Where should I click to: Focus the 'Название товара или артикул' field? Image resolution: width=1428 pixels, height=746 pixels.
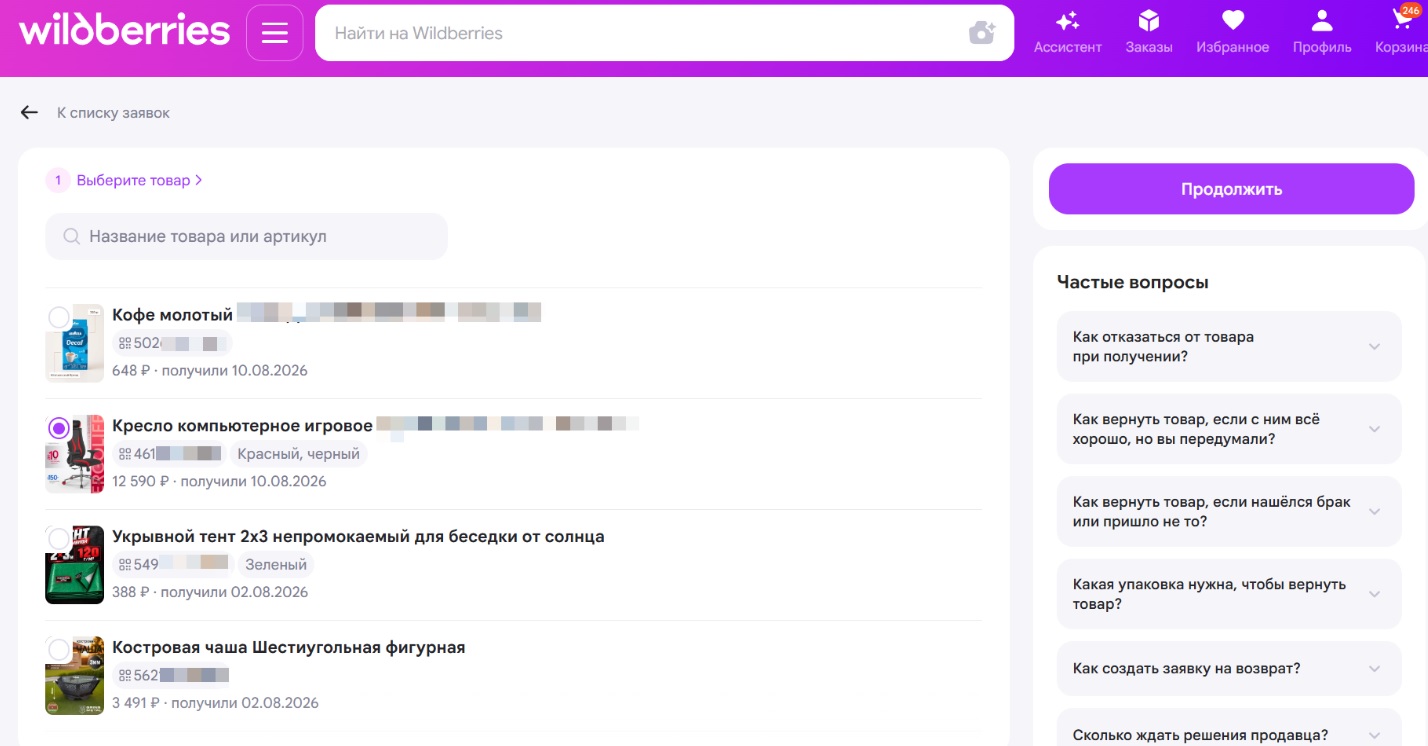tap(246, 237)
